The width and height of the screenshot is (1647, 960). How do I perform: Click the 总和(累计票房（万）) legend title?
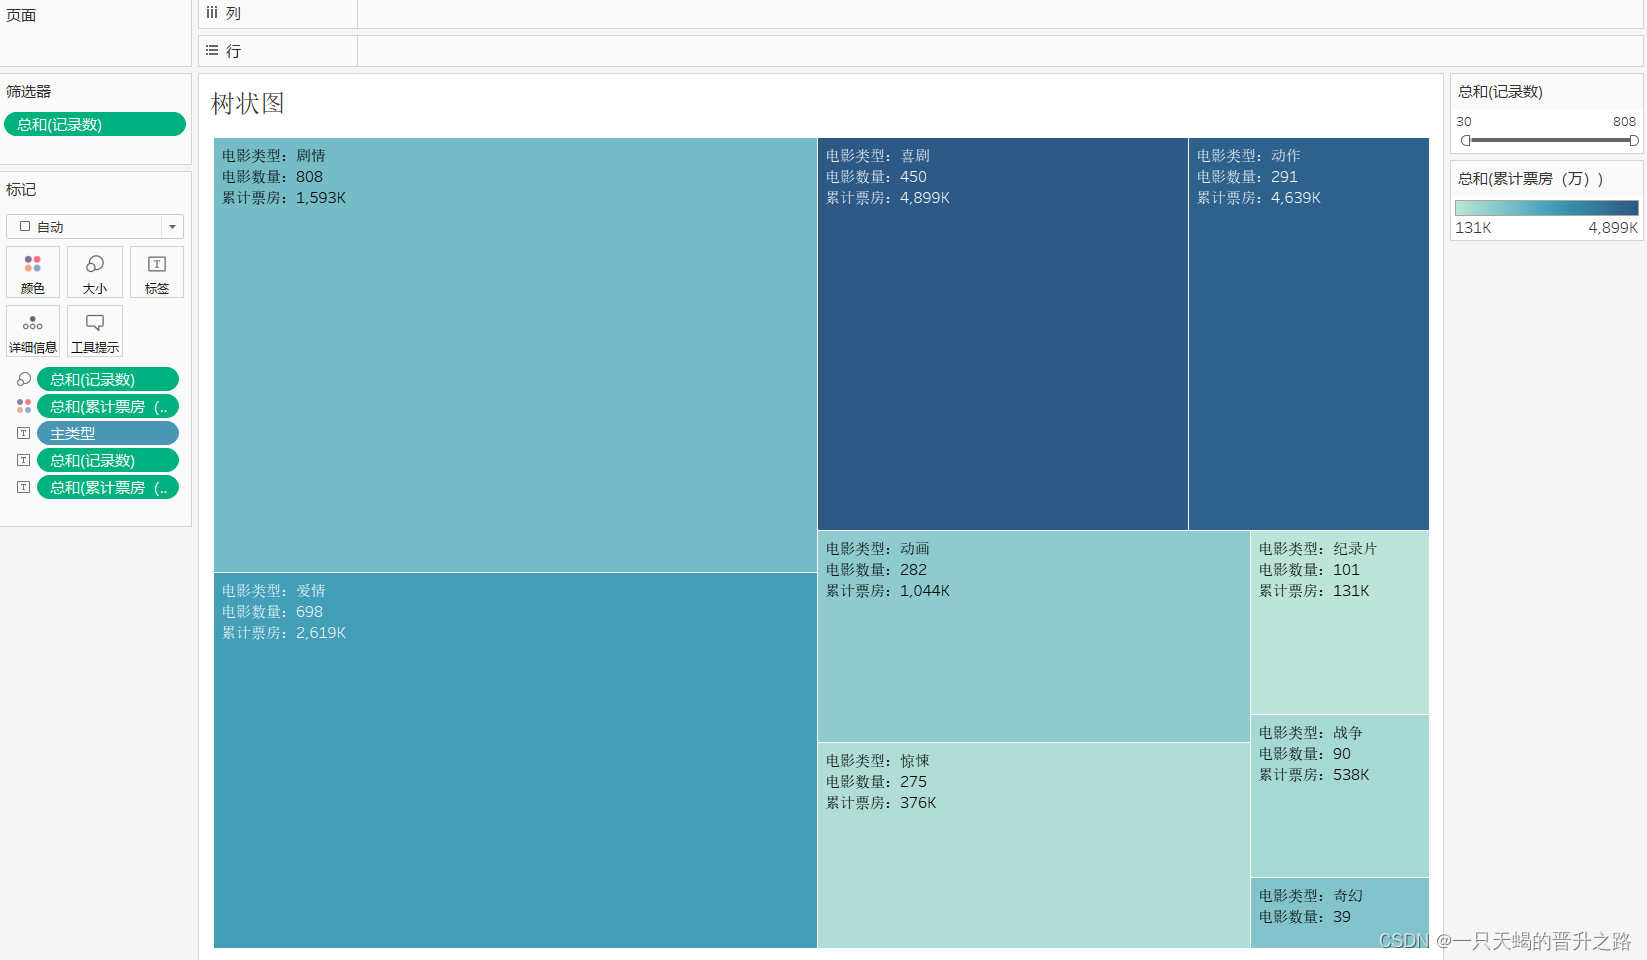coord(1531,178)
